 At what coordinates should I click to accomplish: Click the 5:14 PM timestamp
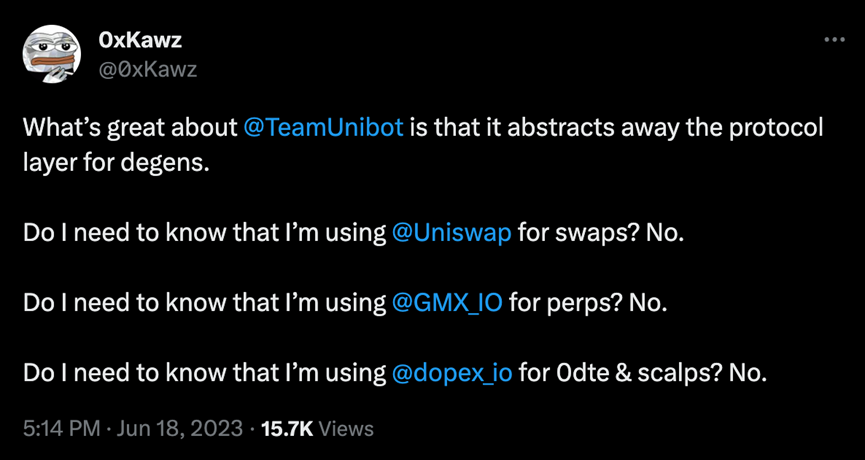(61, 429)
